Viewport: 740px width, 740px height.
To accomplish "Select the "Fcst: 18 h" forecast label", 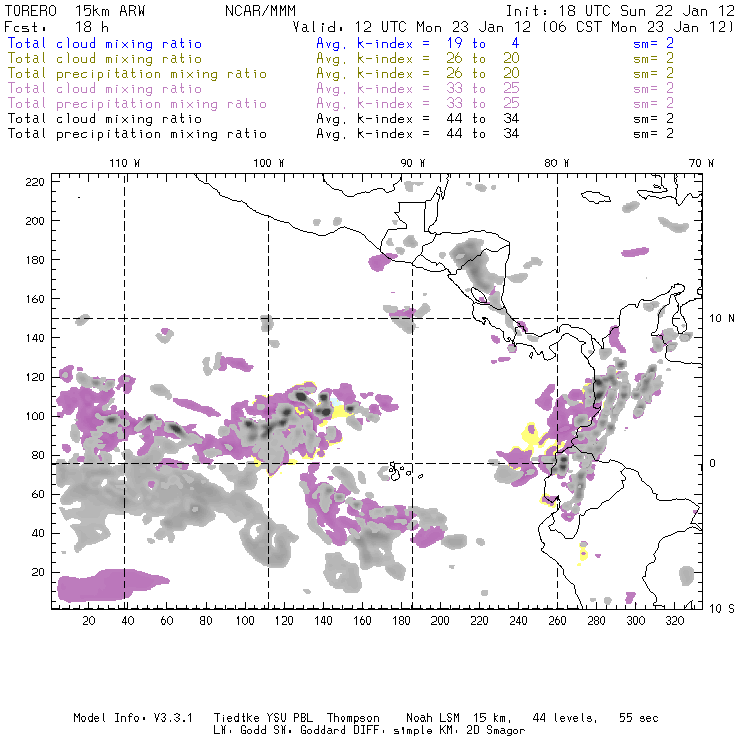I will click(56, 27).
